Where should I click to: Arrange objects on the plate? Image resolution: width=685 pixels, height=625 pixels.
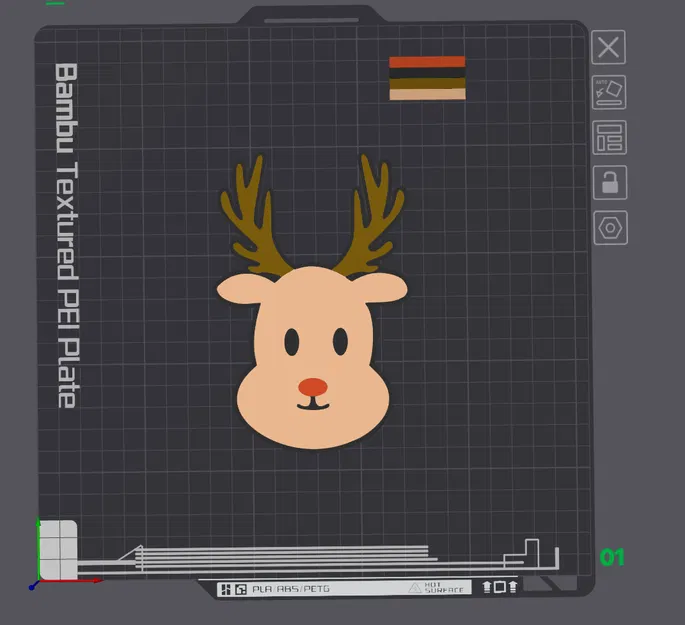pos(609,138)
